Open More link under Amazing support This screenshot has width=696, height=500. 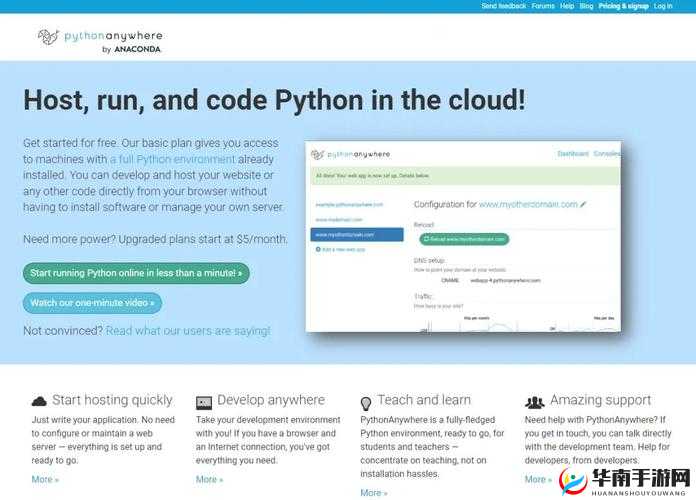(x=538, y=480)
